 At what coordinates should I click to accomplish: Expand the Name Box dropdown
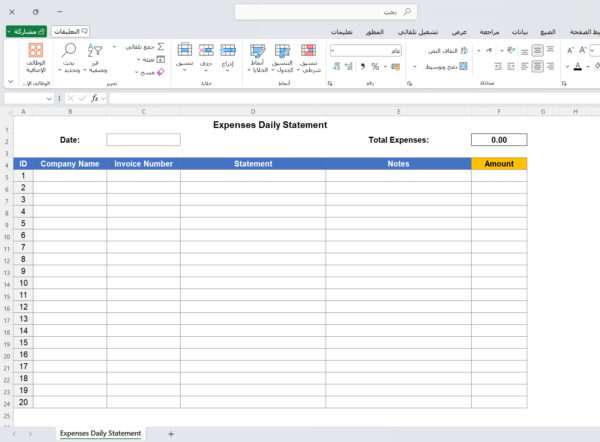pos(50,99)
